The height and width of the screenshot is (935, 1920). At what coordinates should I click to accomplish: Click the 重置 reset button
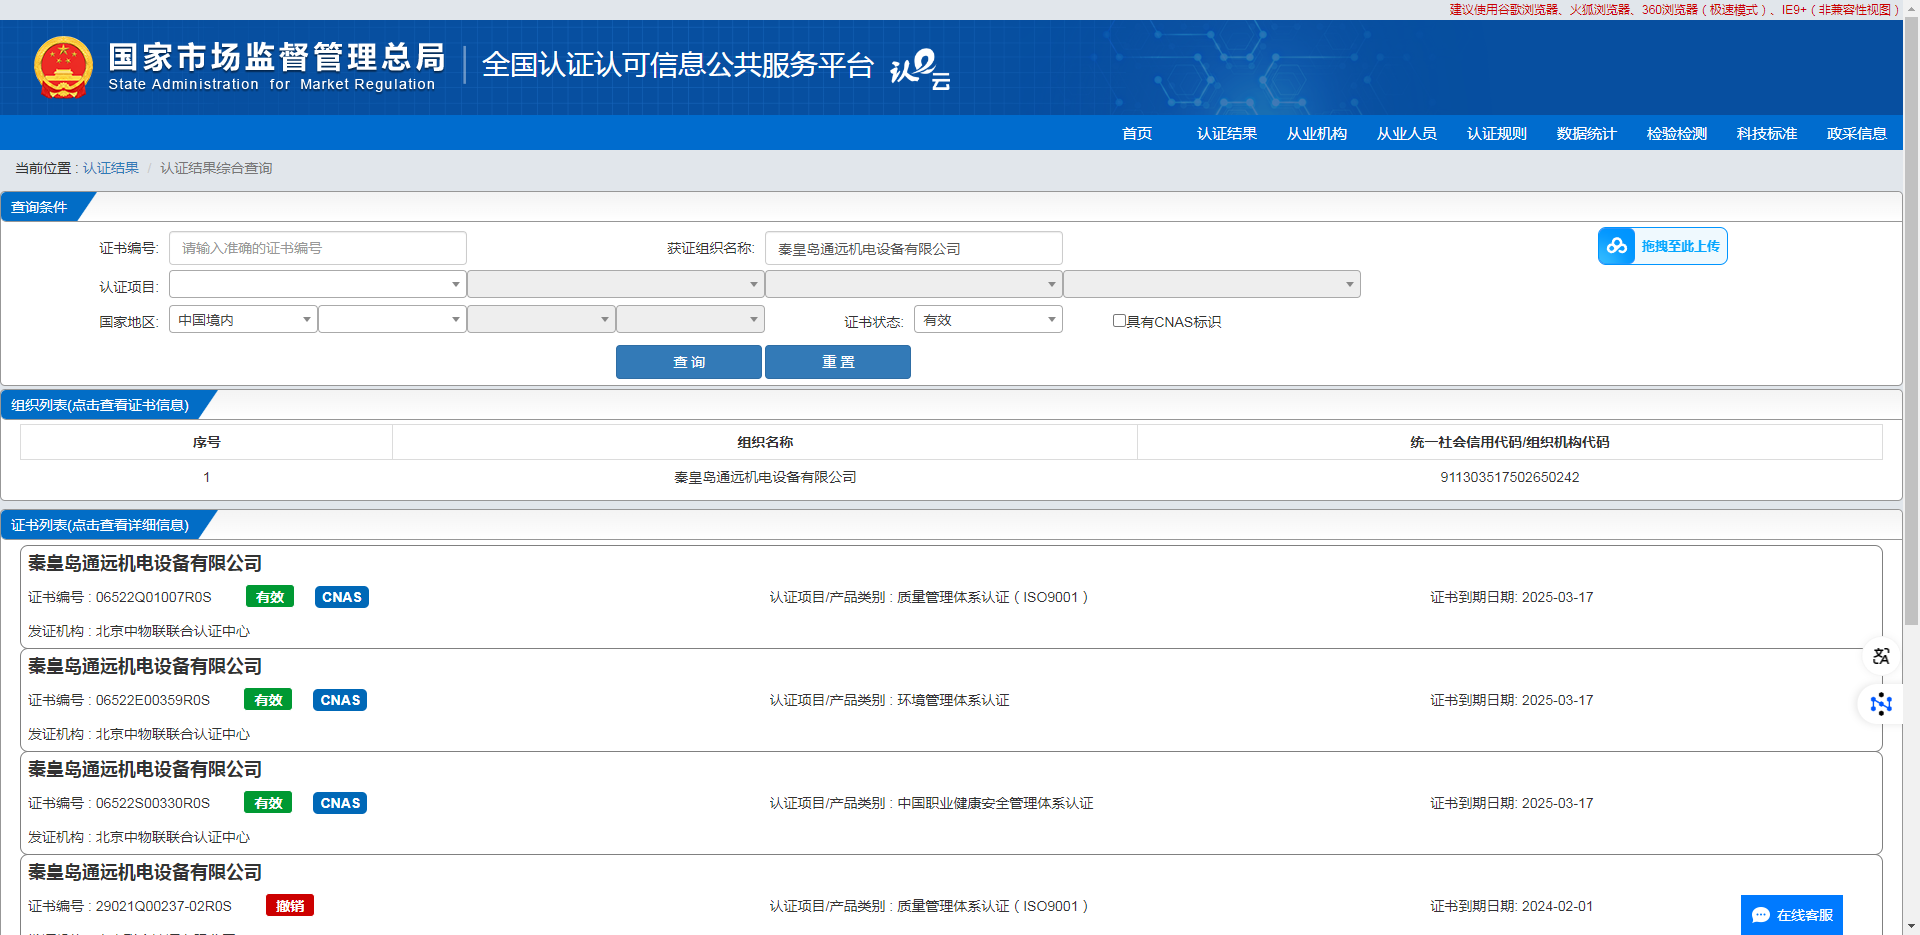click(838, 362)
